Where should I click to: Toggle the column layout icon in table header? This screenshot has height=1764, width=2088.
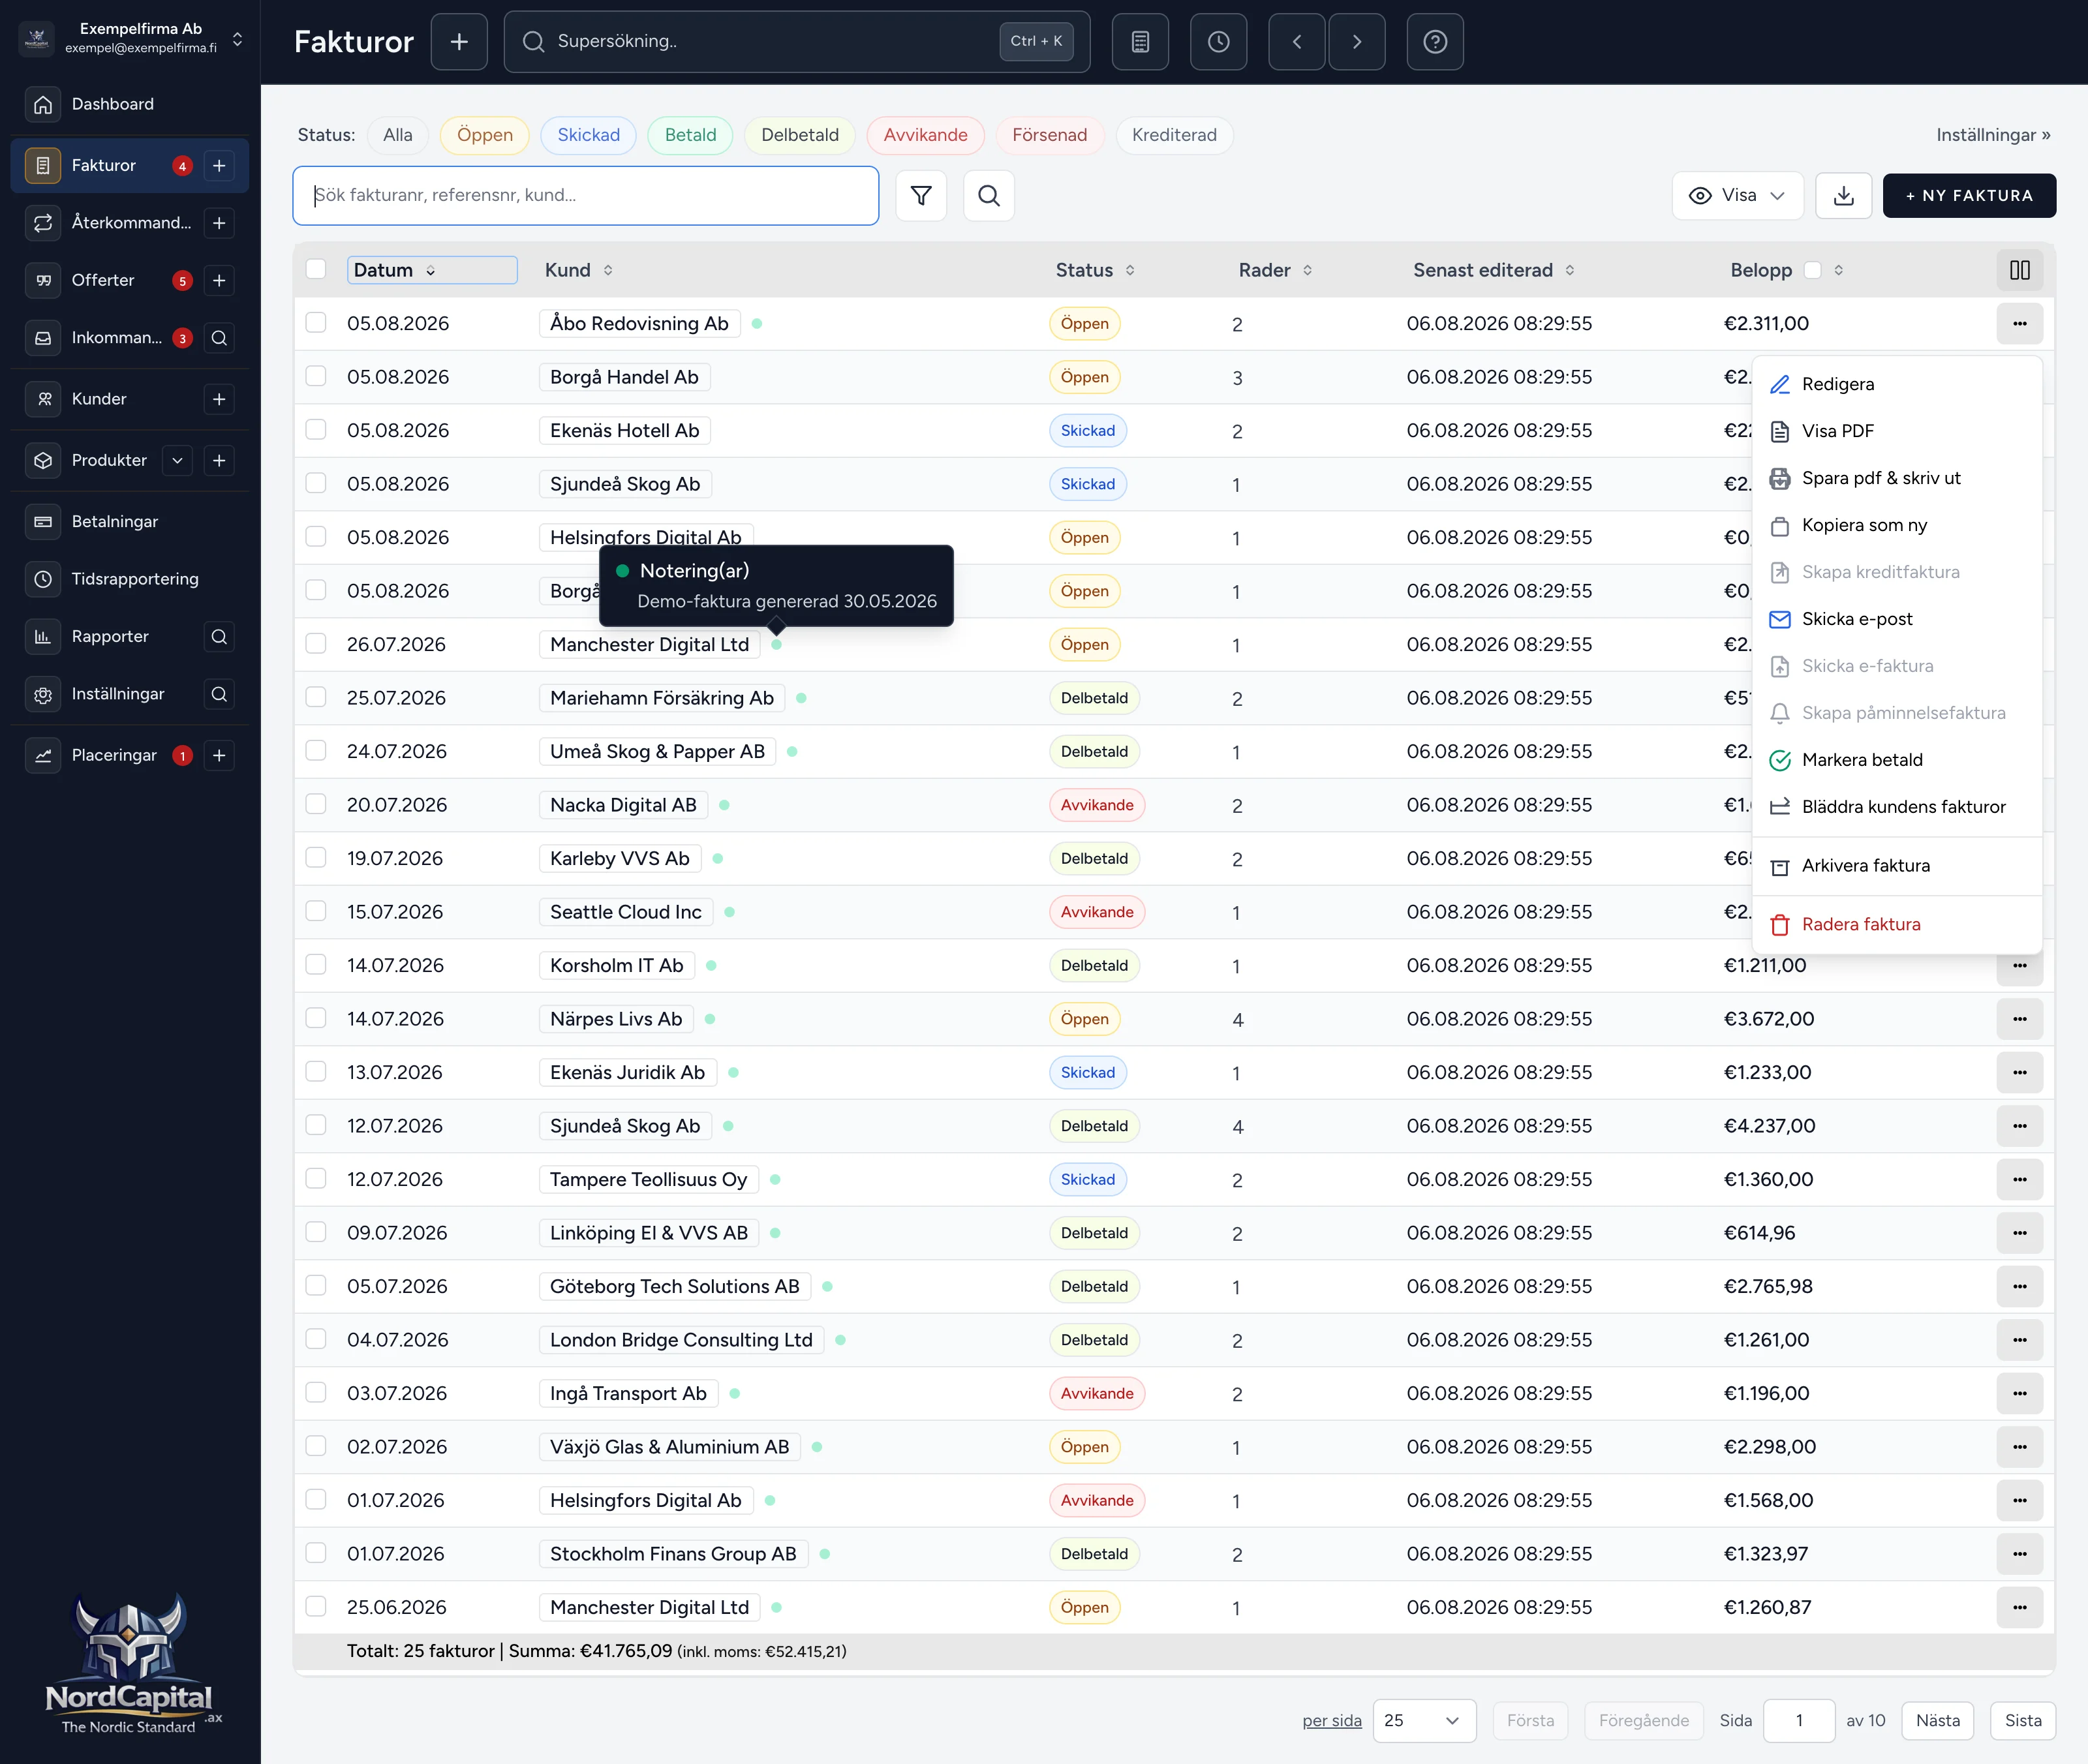coord(2019,270)
